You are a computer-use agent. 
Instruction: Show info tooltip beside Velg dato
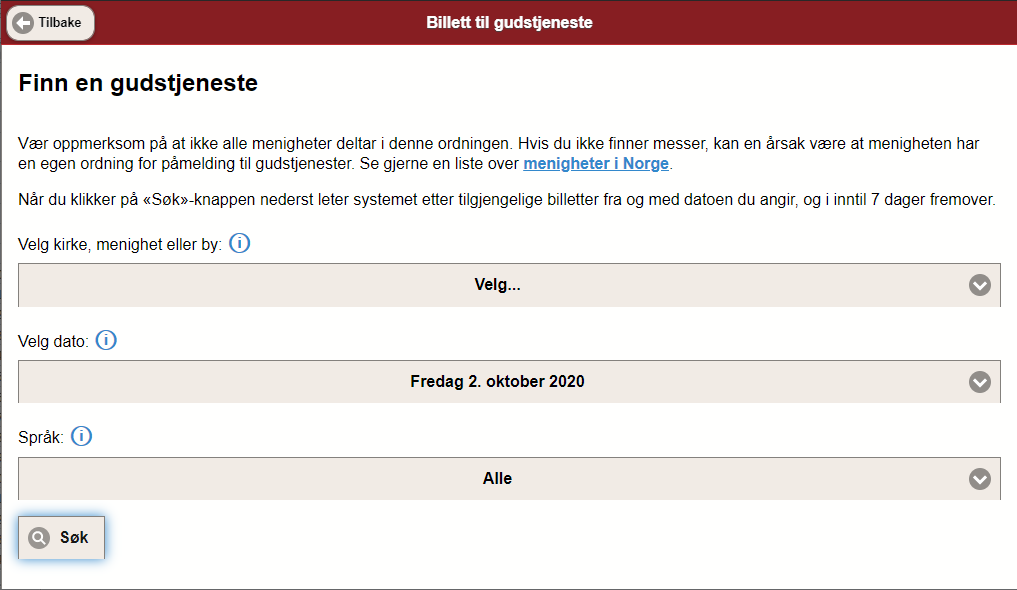[106, 340]
